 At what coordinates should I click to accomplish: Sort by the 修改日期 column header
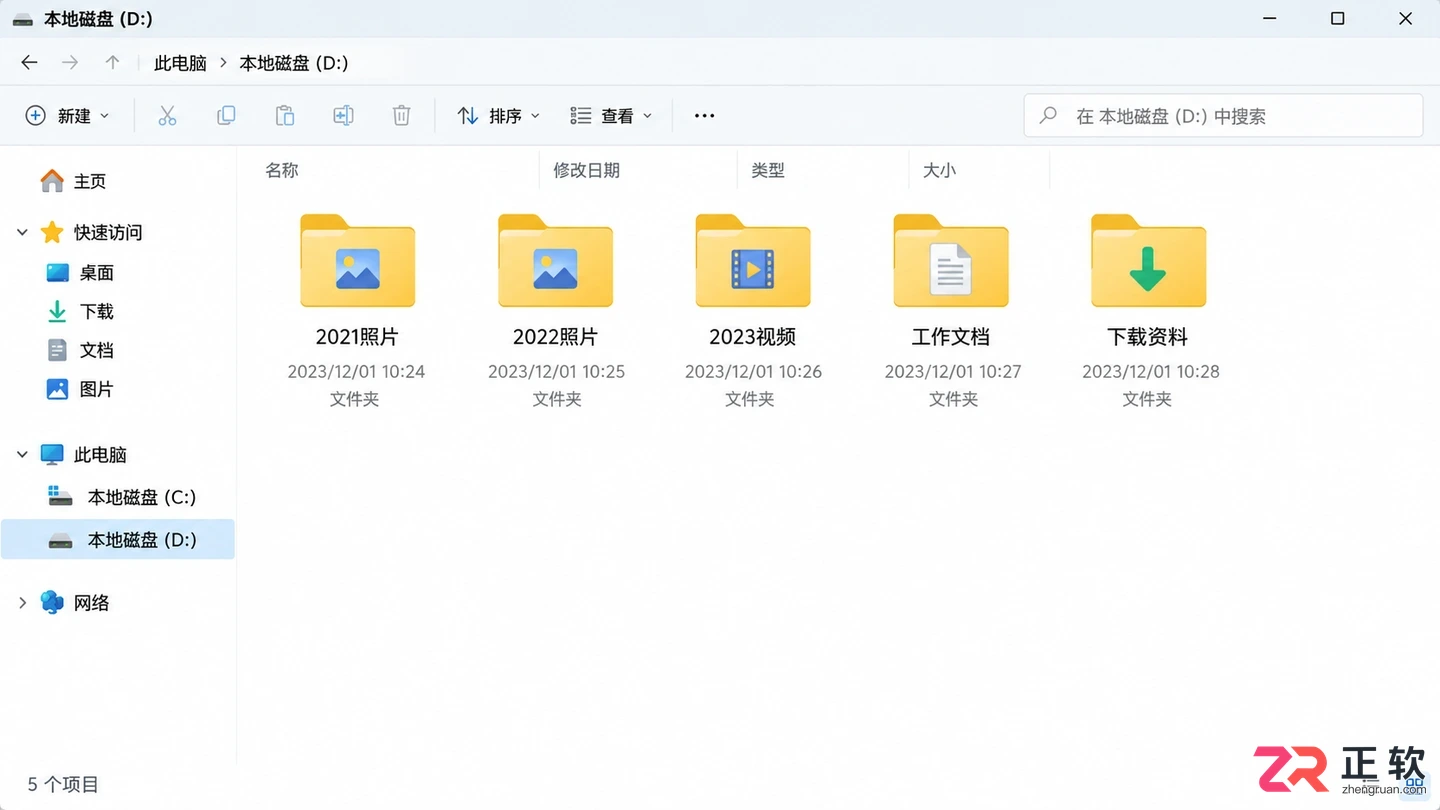[586, 170]
